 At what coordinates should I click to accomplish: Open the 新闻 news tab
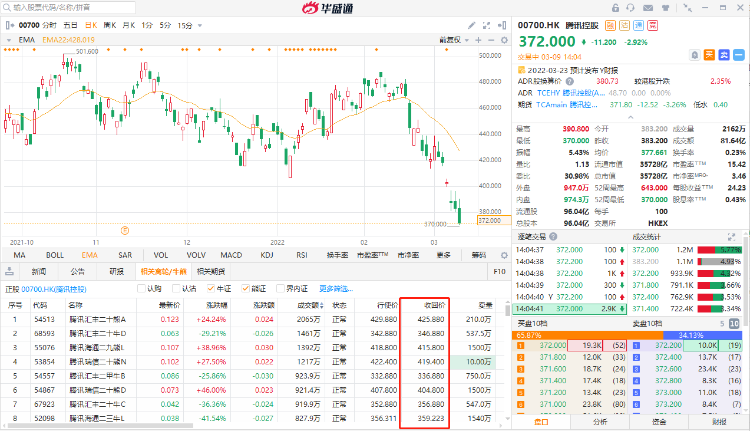click(x=39, y=271)
